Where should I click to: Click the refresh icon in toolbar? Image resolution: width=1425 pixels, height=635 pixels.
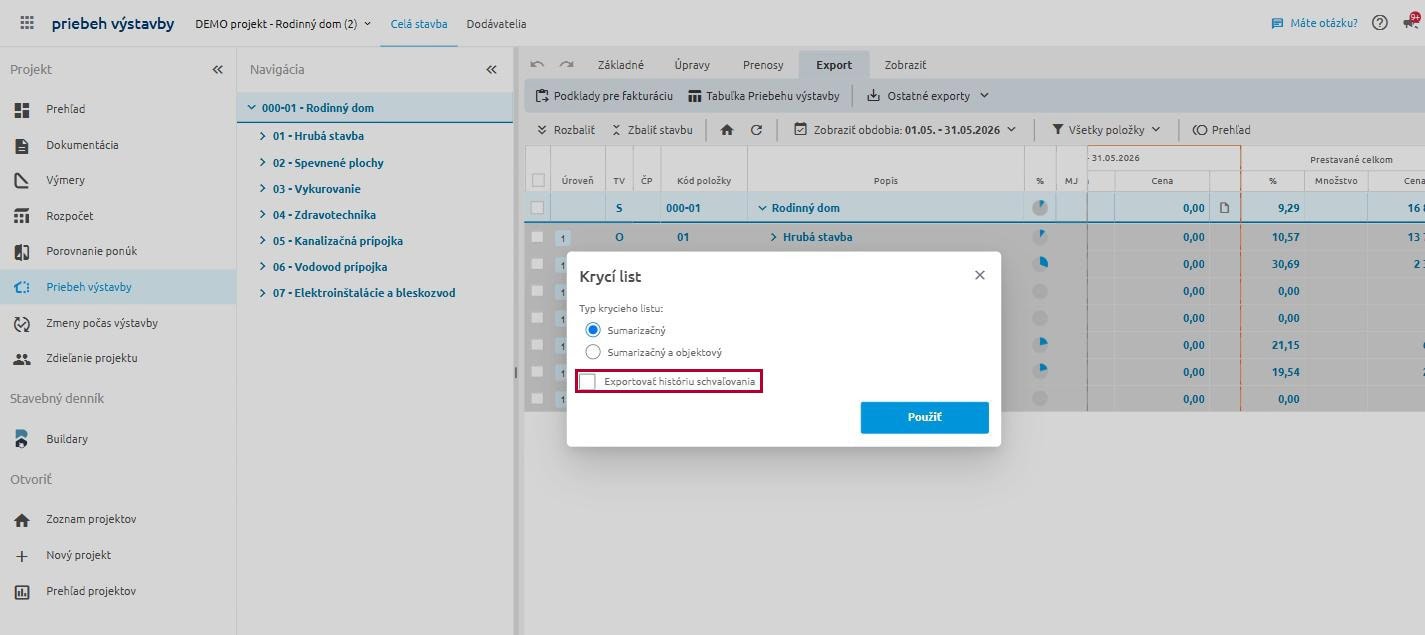[x=756, y=130]
